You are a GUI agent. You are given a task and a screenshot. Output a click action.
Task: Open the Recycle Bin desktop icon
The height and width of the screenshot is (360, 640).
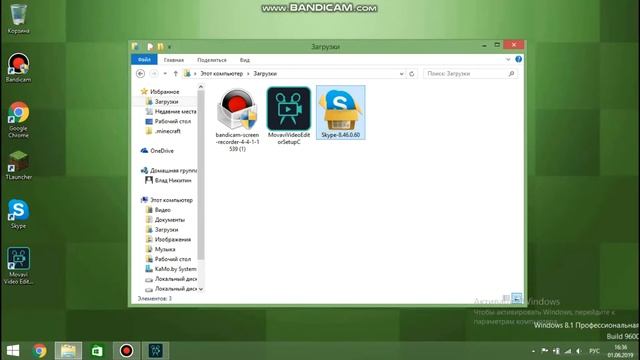(x=18, y=18)
